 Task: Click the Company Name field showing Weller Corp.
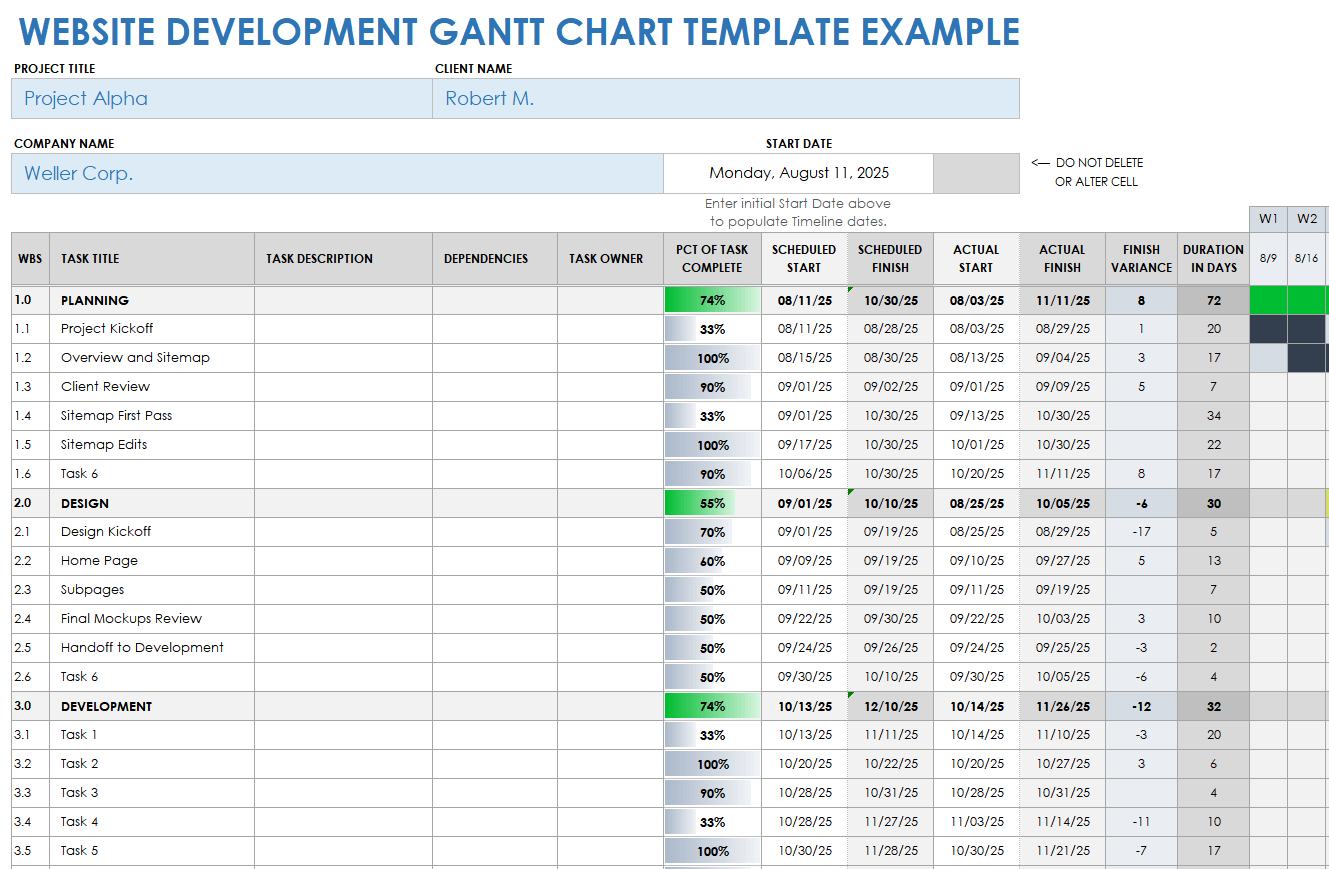coord(337,174)
